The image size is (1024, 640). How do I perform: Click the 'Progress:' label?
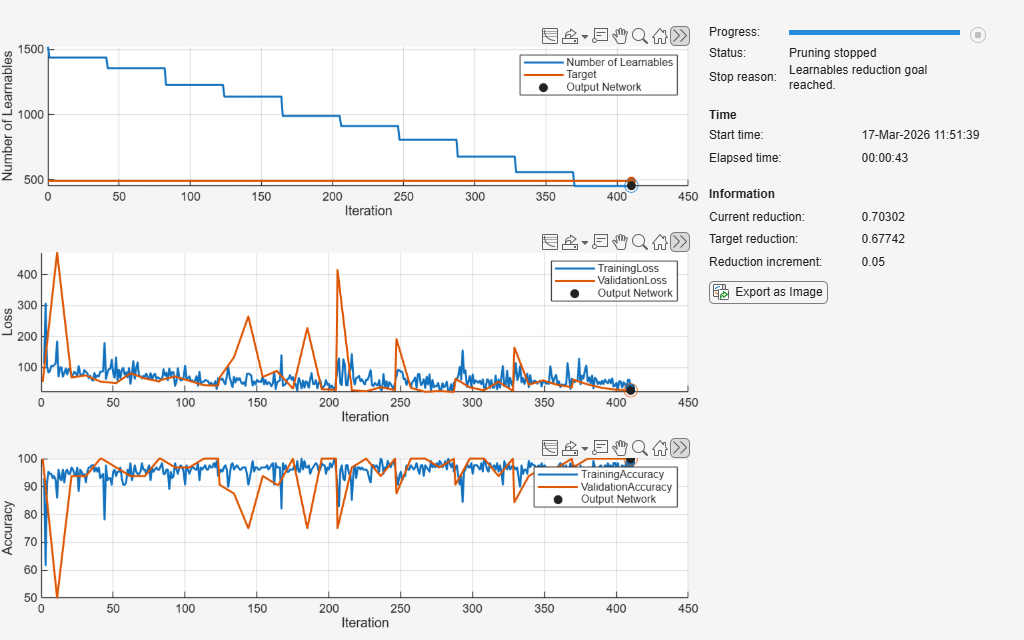click(735, 32)
